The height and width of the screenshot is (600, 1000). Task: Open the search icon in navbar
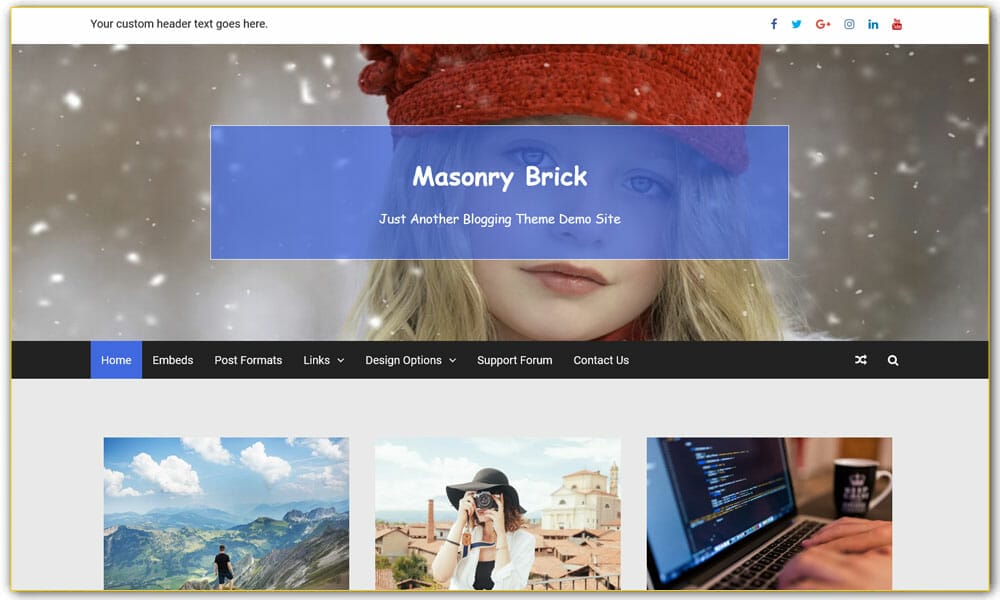coord(892,360)
